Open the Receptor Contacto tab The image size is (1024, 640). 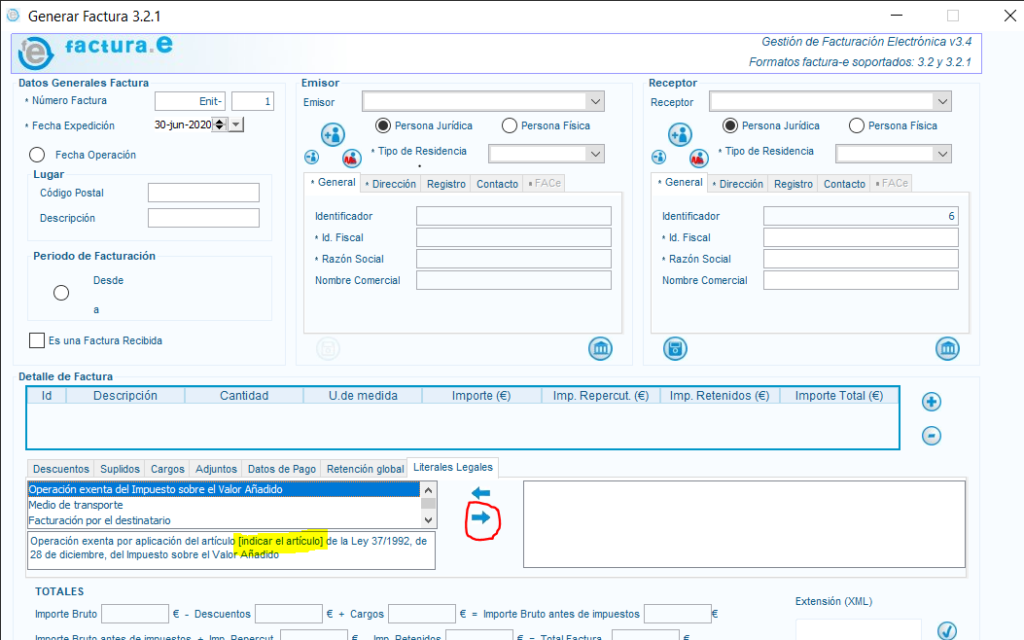coord(844,184)
